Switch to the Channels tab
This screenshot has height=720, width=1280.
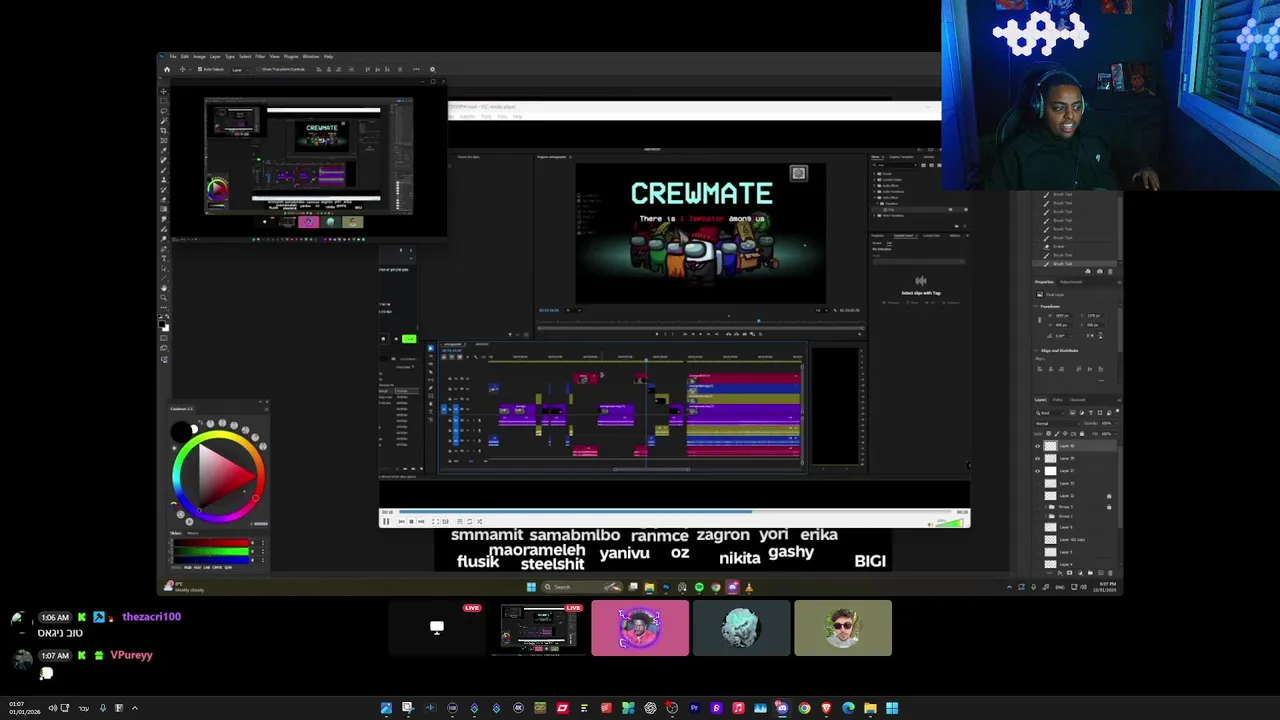pos(1077,400)
